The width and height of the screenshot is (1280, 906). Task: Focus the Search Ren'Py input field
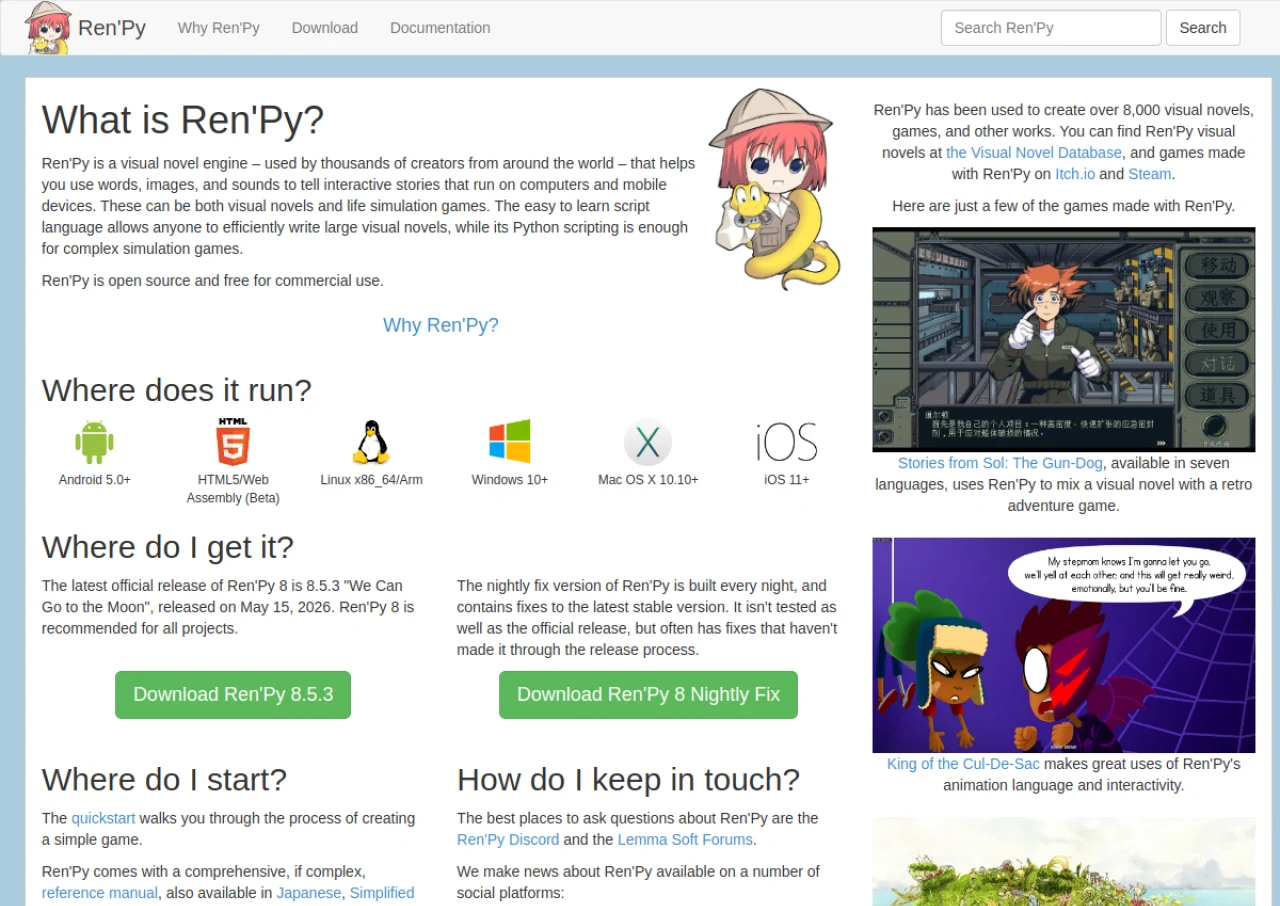pyautogui.click(x=1051, y=28)
